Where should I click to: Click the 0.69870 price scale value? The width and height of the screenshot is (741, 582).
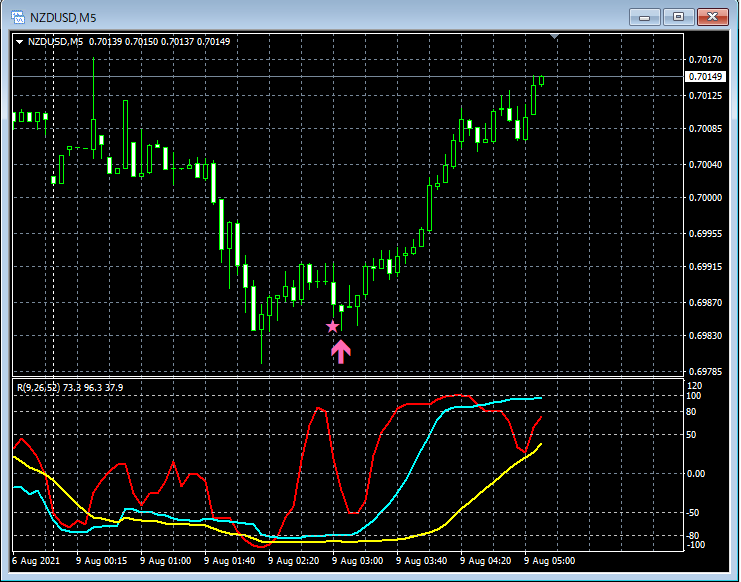click(x=706, y=302)
